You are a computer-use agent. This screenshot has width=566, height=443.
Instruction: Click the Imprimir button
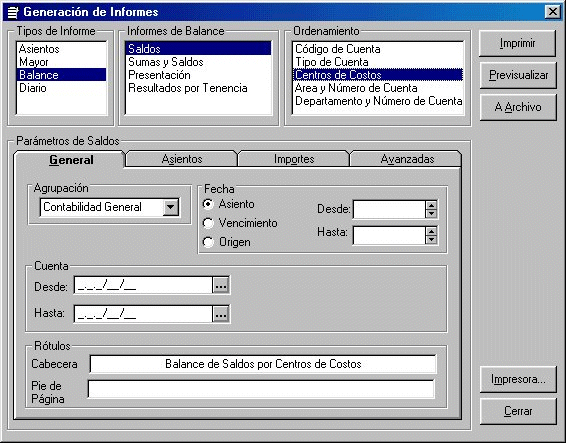pos(517,43)
